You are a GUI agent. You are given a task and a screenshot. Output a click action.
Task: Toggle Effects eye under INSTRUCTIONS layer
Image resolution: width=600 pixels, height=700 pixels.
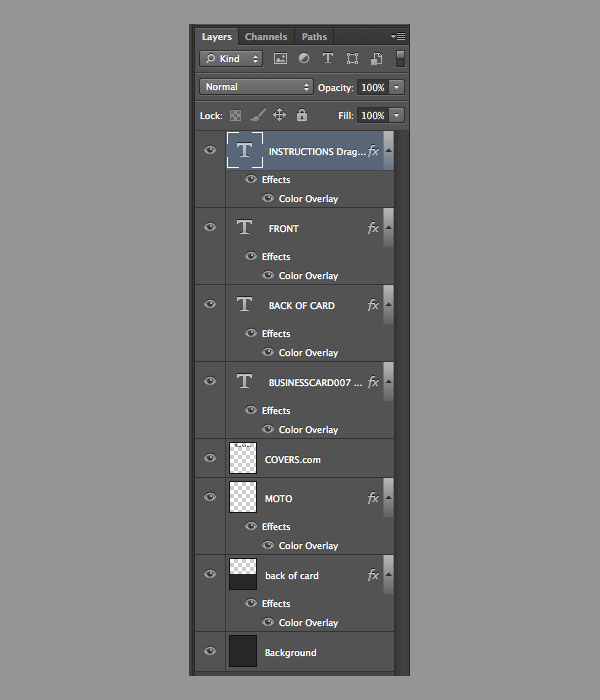click(x=251, y=179)
